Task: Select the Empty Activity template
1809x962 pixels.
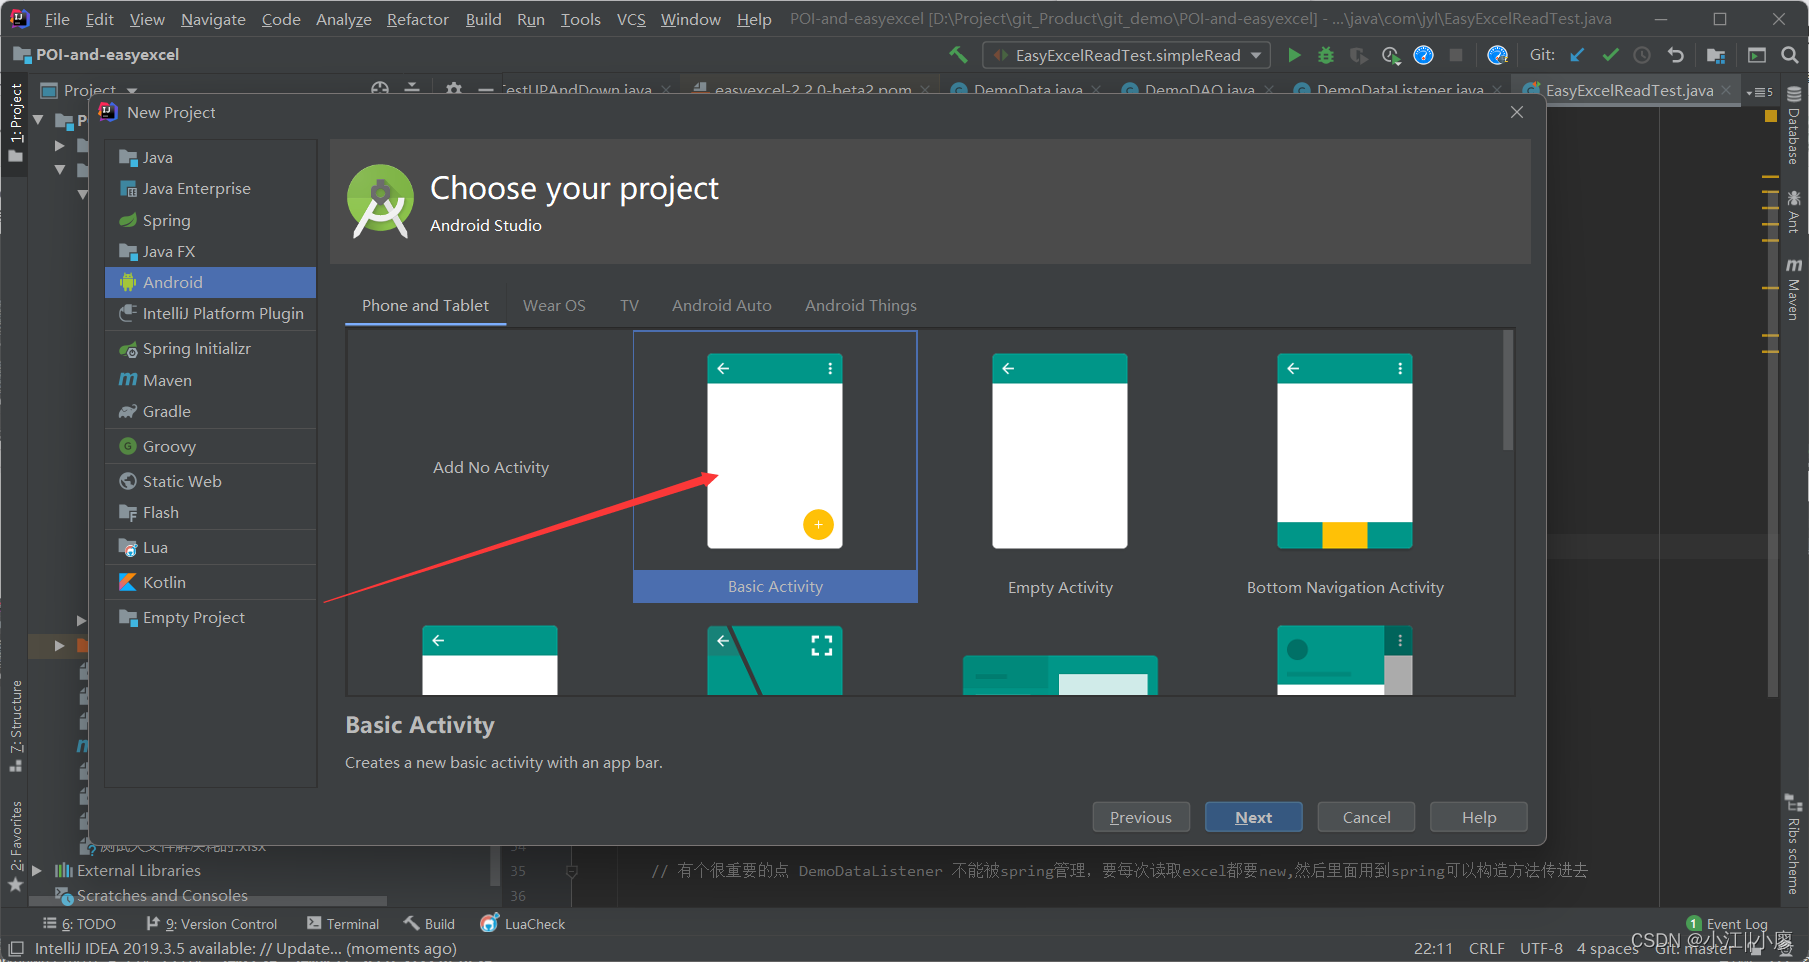Action: coord(1060,467)
